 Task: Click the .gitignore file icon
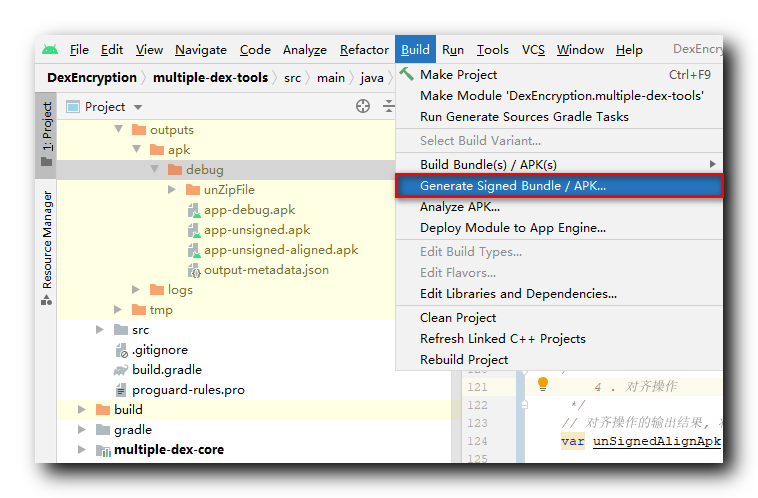[121, 350]
